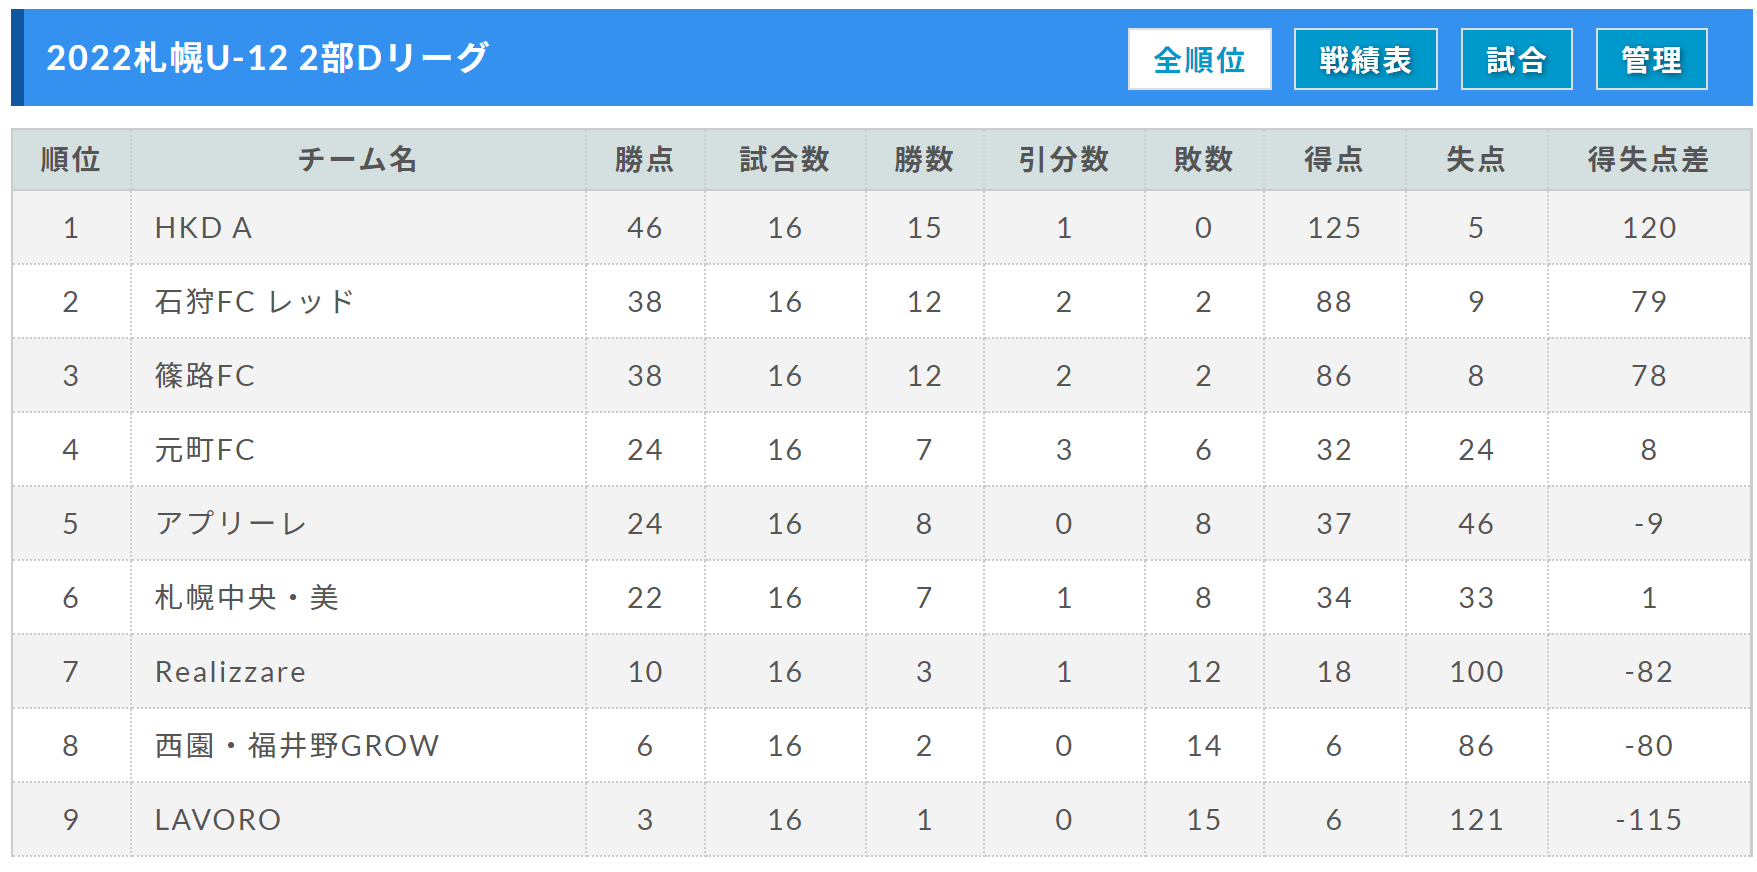The image size is (1757, 872).
Task: Switch to the 戦績表 tab
Action: click(1365, 59)
